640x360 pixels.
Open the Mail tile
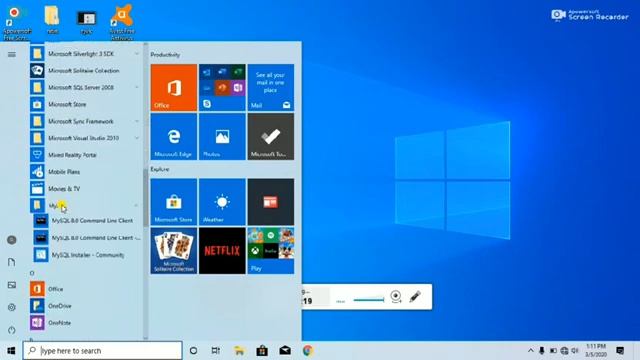pos(271,87)
